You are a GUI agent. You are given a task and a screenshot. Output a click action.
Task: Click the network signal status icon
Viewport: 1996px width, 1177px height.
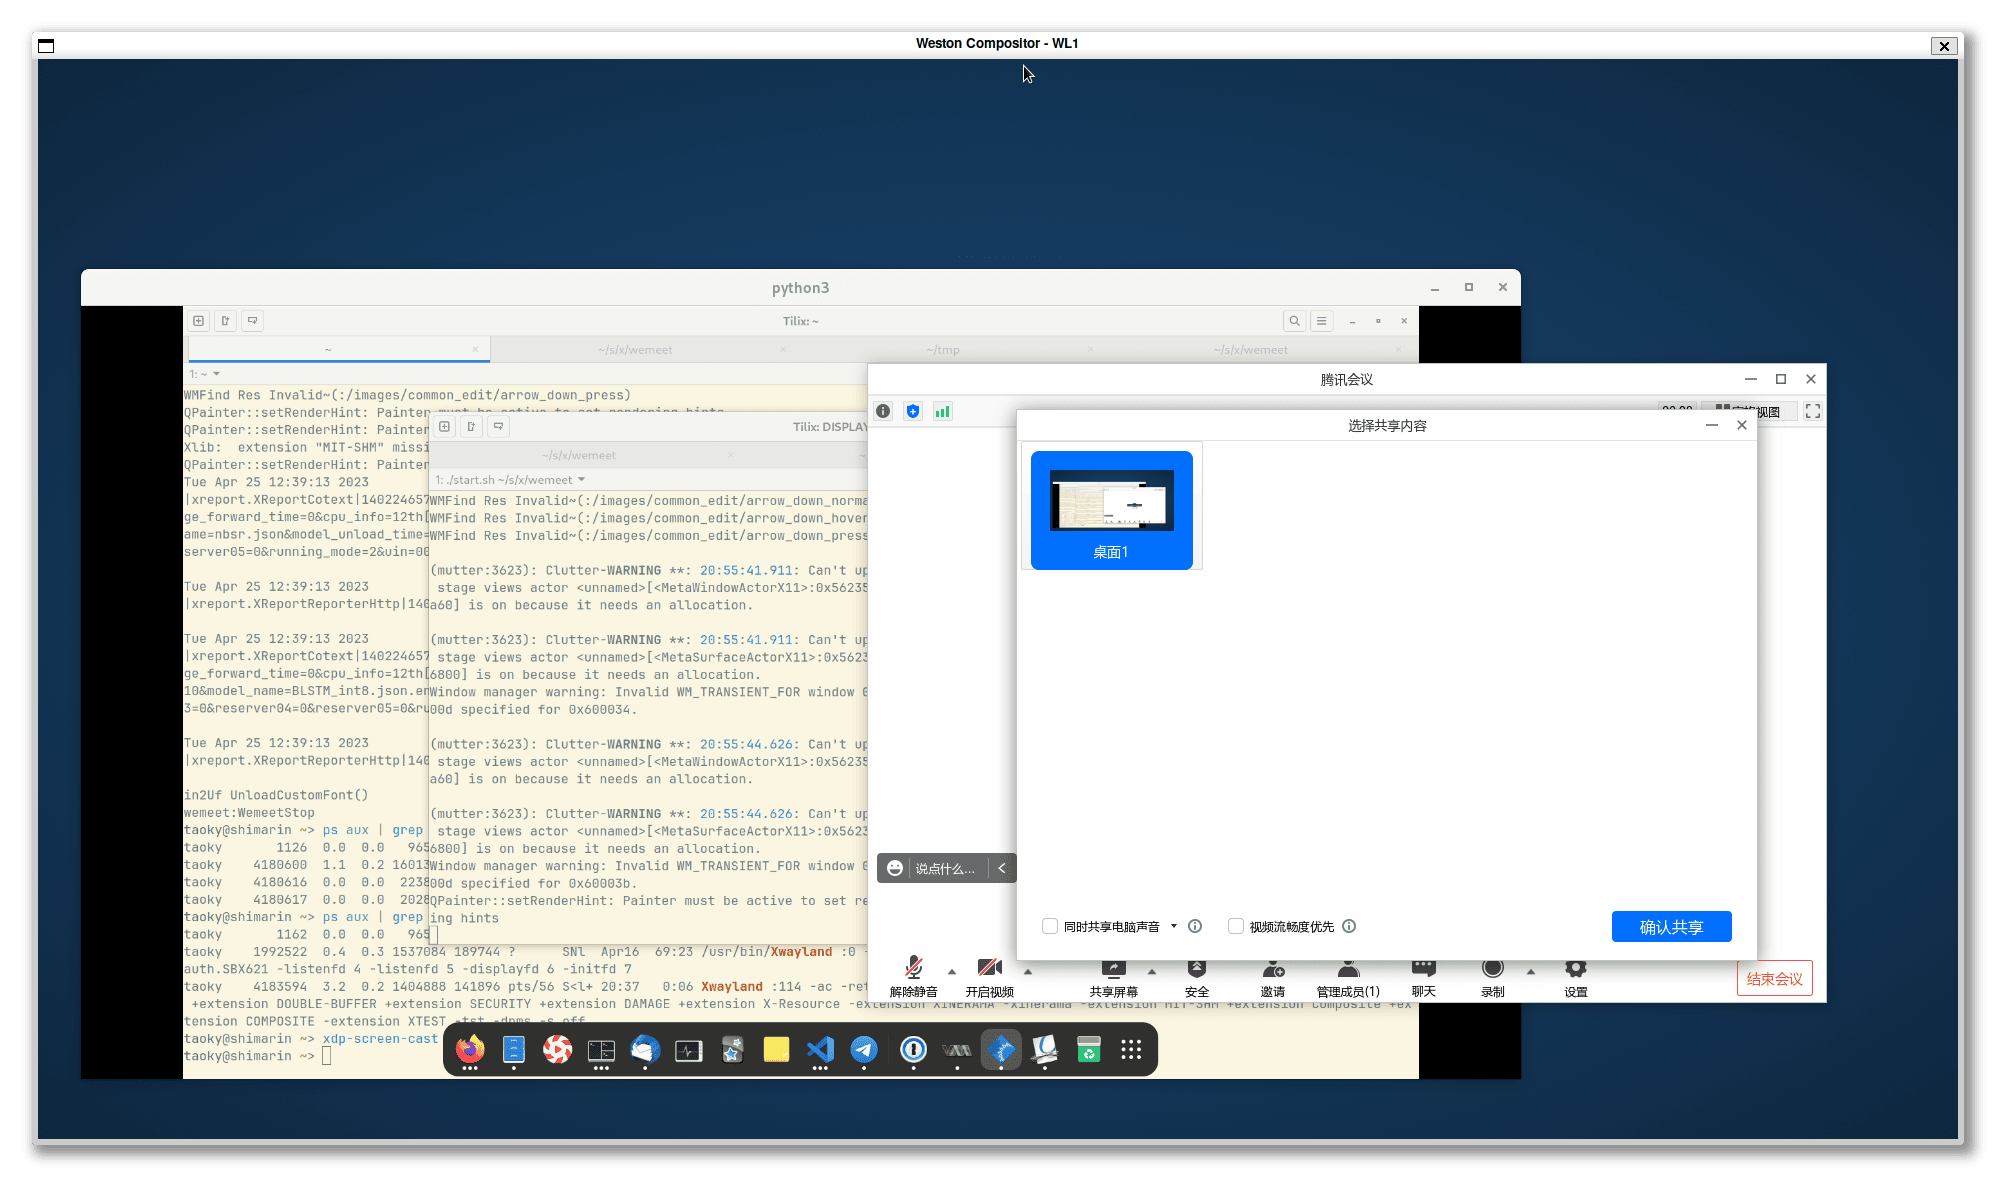click(942, 411)
